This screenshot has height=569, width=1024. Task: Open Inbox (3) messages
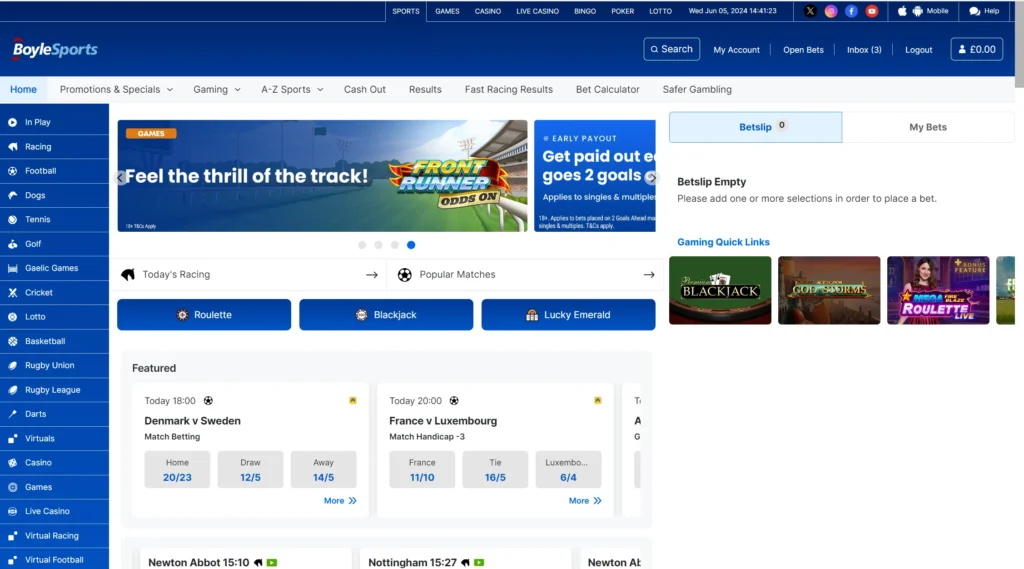click(x=864, y=50)
